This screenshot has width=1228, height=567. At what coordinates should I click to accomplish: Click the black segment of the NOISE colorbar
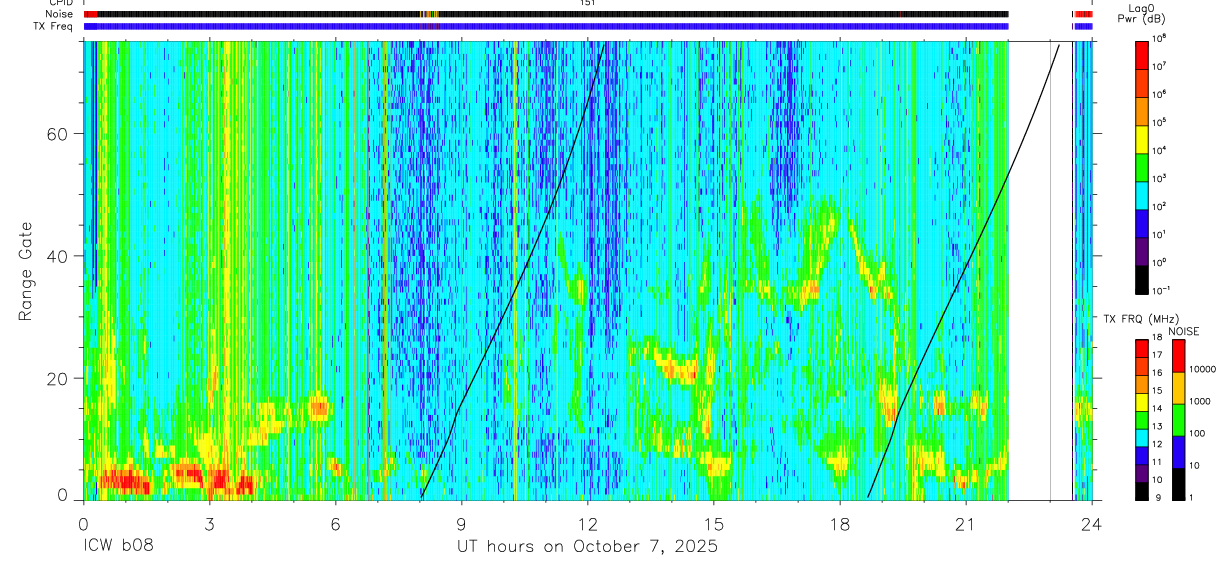(x=1178, y=484)
